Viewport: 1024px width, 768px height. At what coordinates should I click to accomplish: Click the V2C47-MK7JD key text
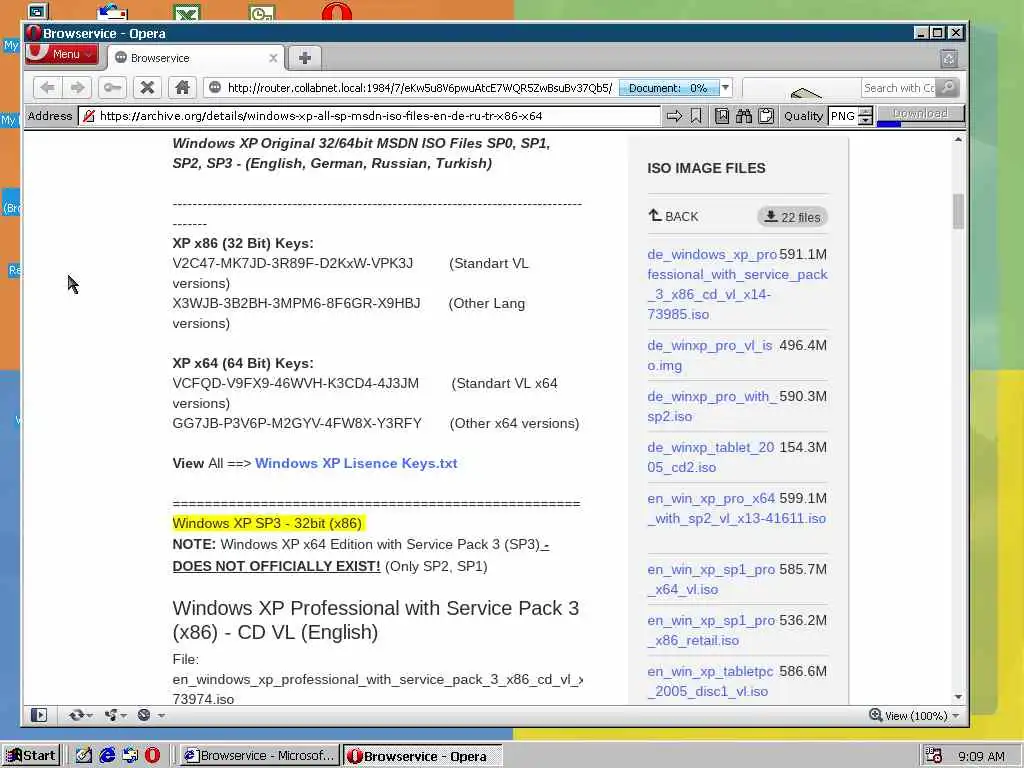point(293,263)
